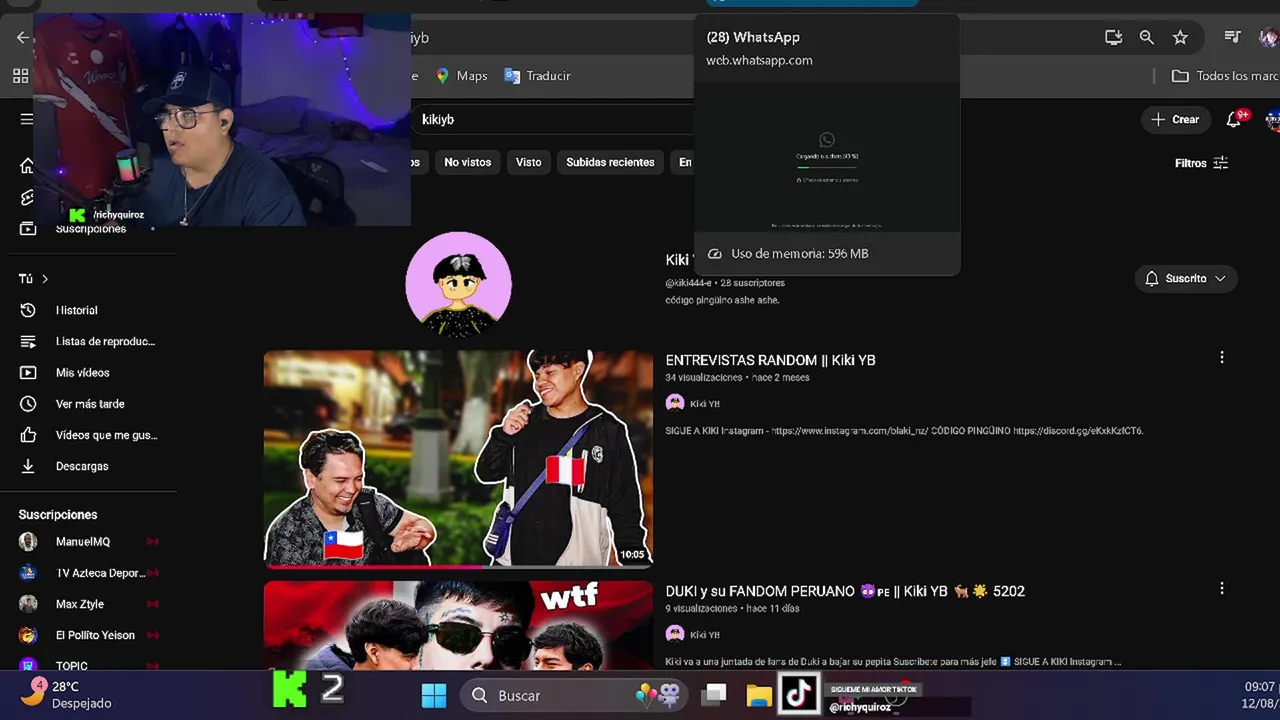
Task: Open the Chrome apps grid icon
Action: pyautogui.click(x=20, y=76)
